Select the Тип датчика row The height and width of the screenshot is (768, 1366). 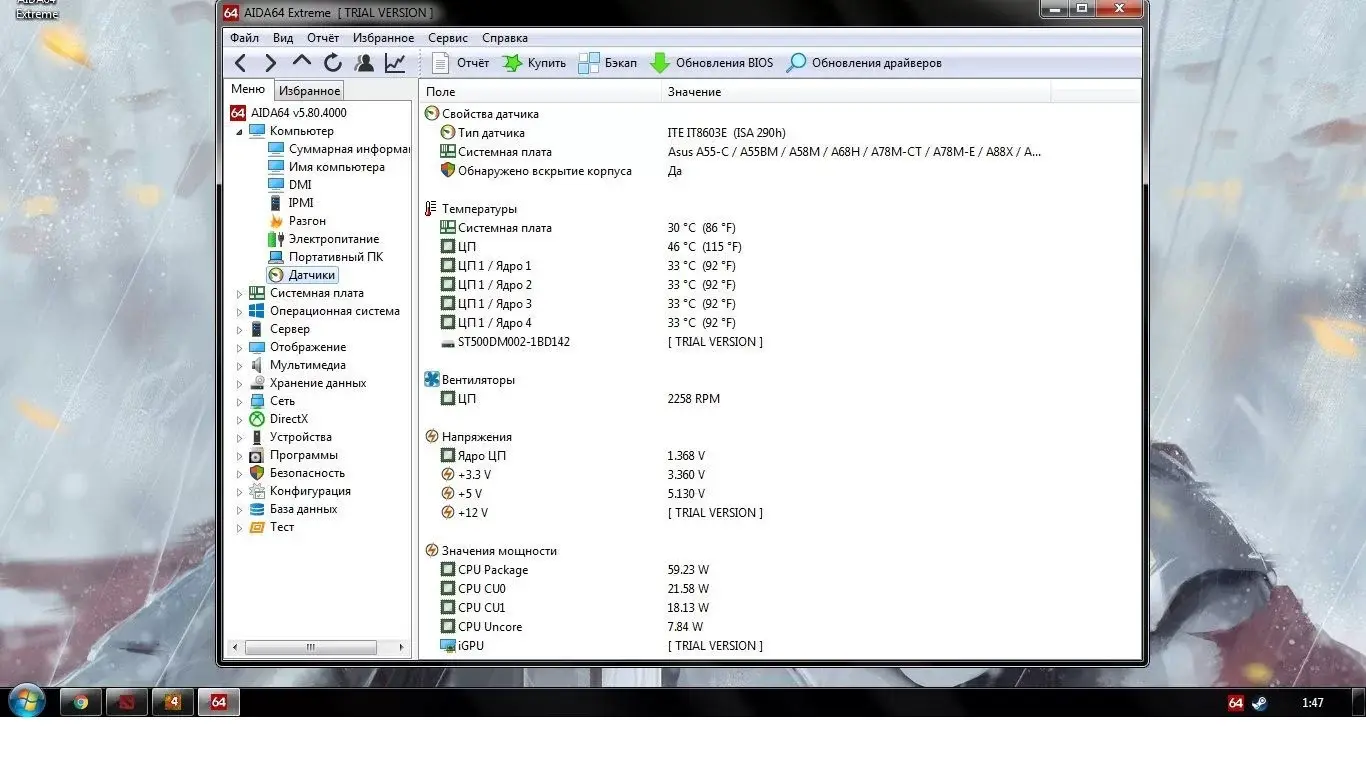[x=780, y=133]
